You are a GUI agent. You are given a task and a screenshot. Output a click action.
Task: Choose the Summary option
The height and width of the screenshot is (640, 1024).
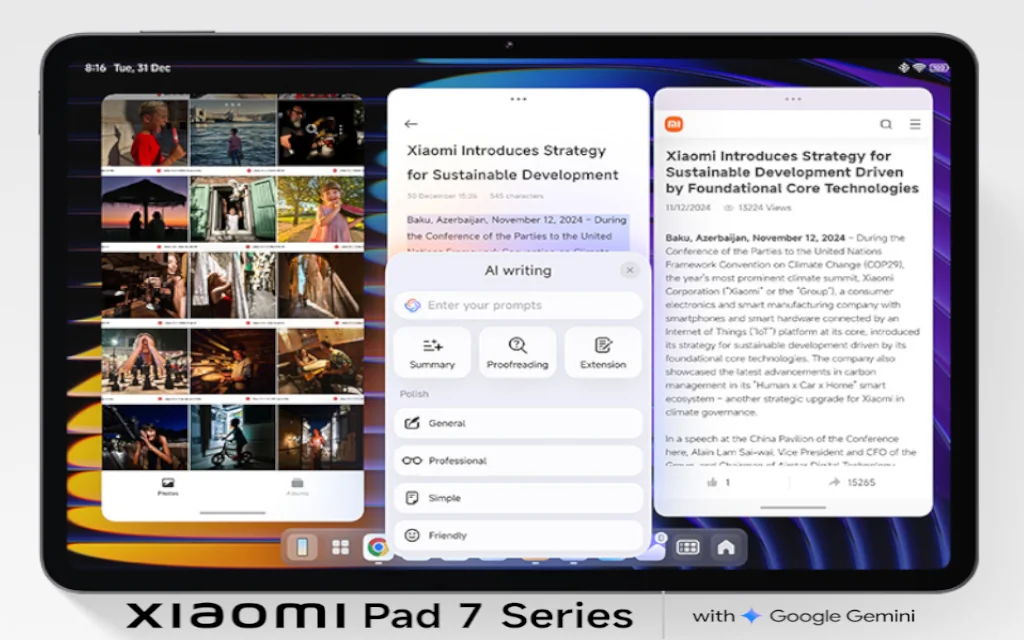[x=432, y=353]
